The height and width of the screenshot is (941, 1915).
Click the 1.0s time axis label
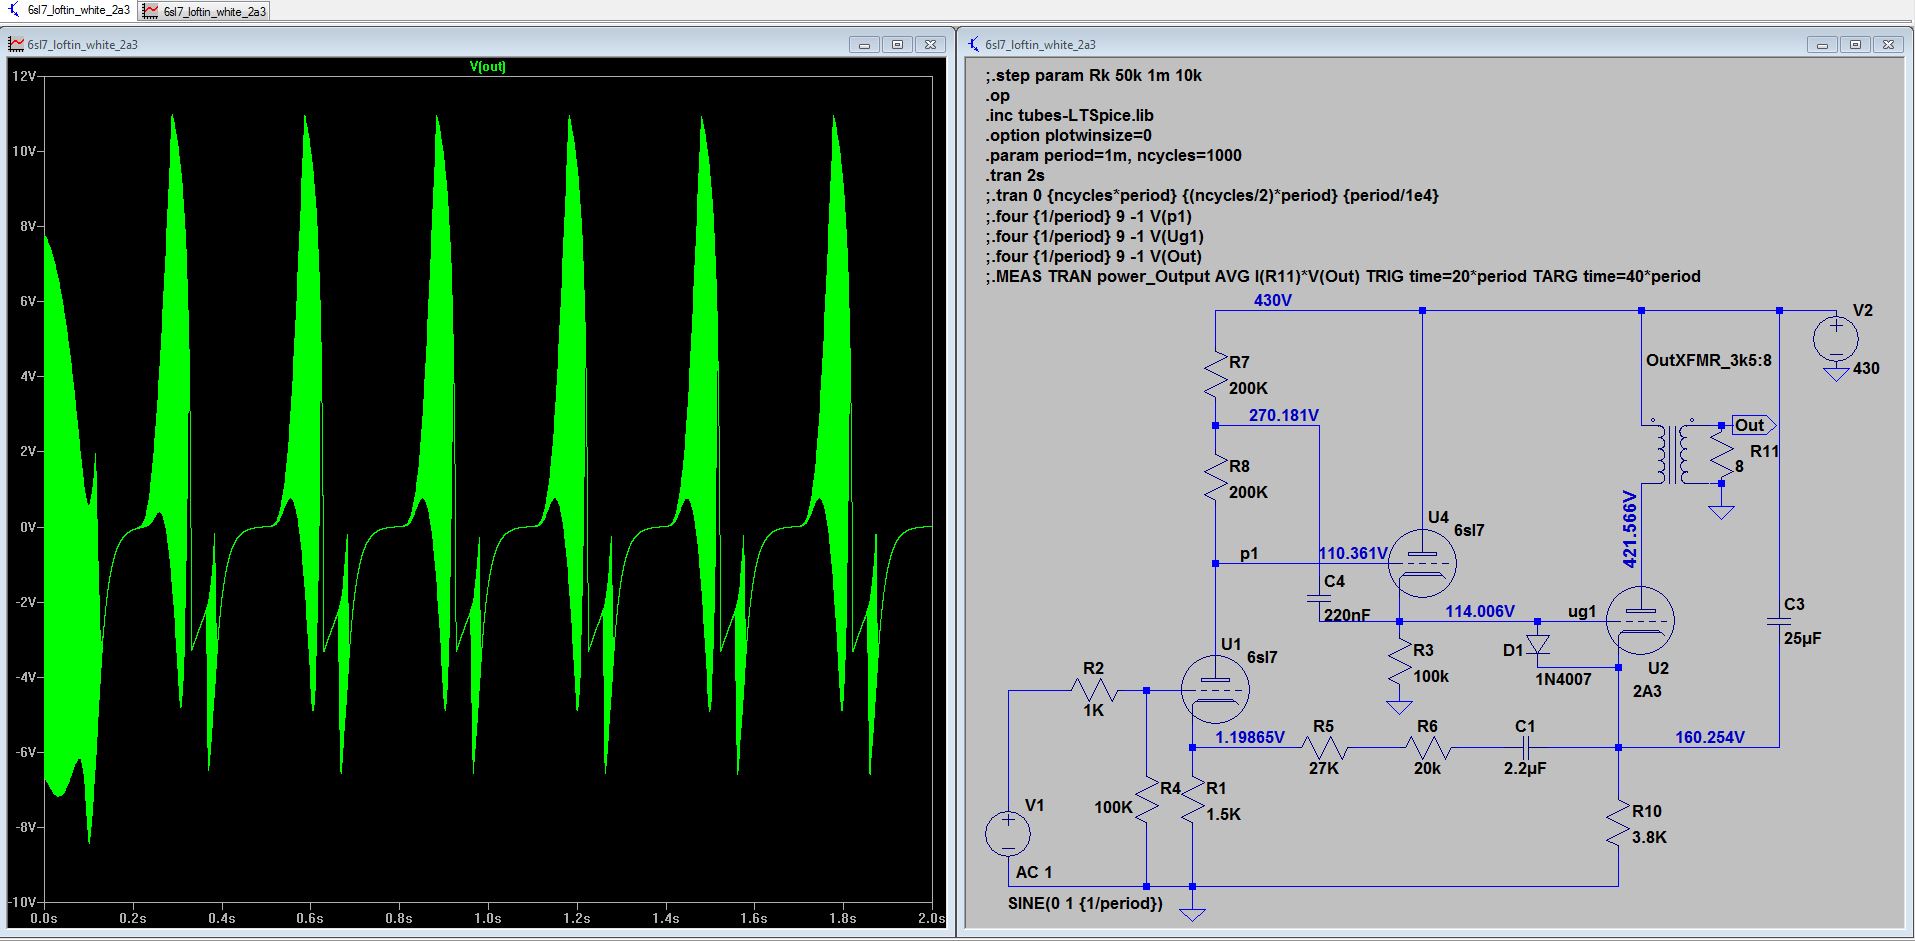[488, 918]
